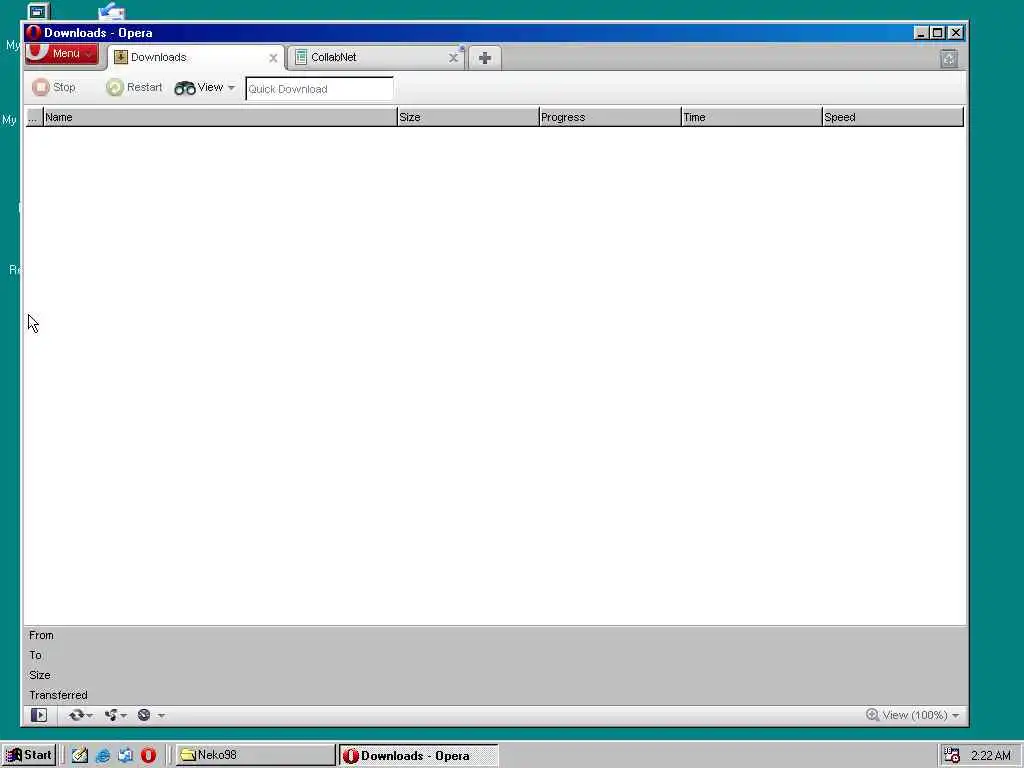
Task: Click the Restart download button
Action: pos(134,87)
